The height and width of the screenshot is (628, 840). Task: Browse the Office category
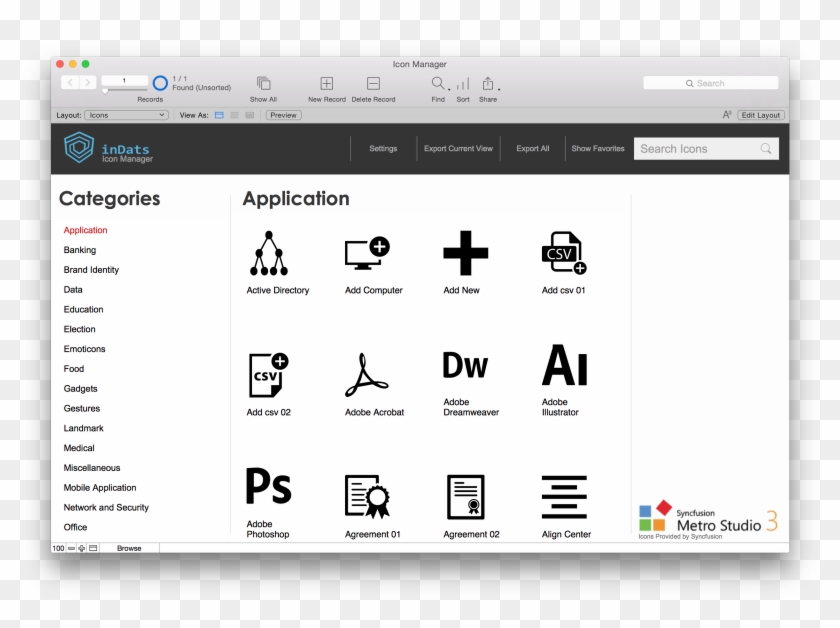(75, 527)
